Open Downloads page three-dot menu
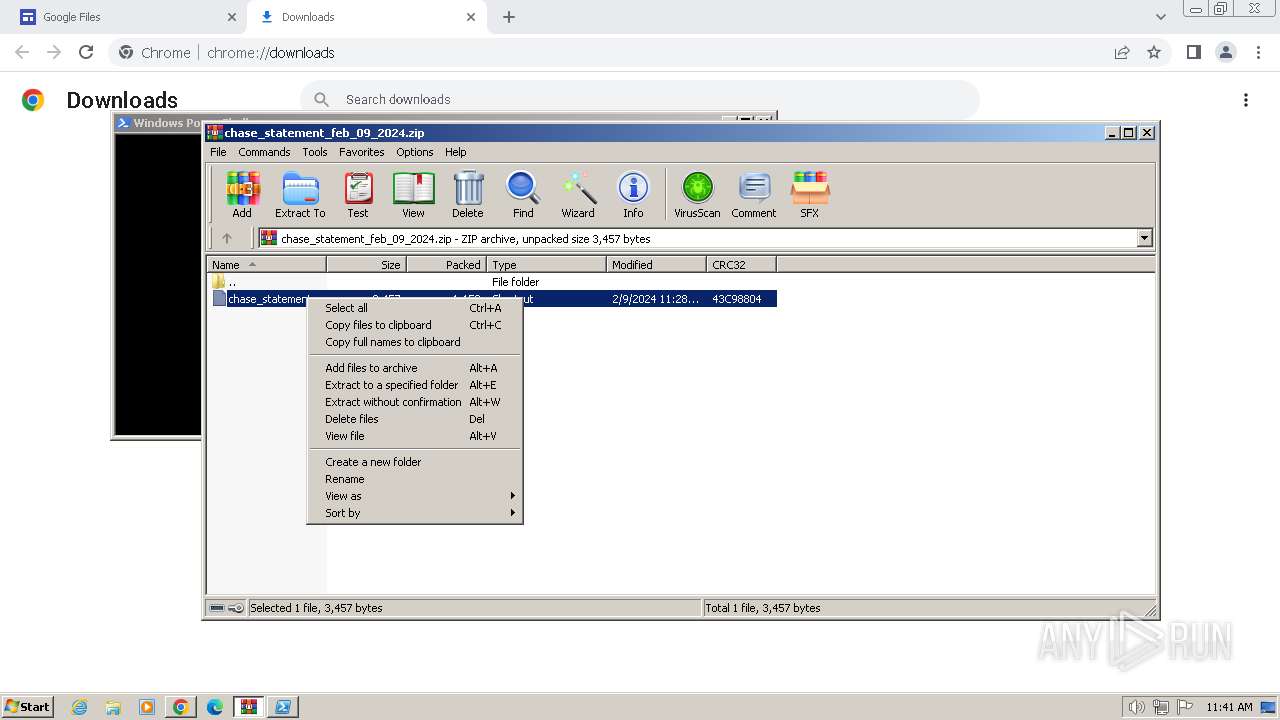 [1246, 100]
